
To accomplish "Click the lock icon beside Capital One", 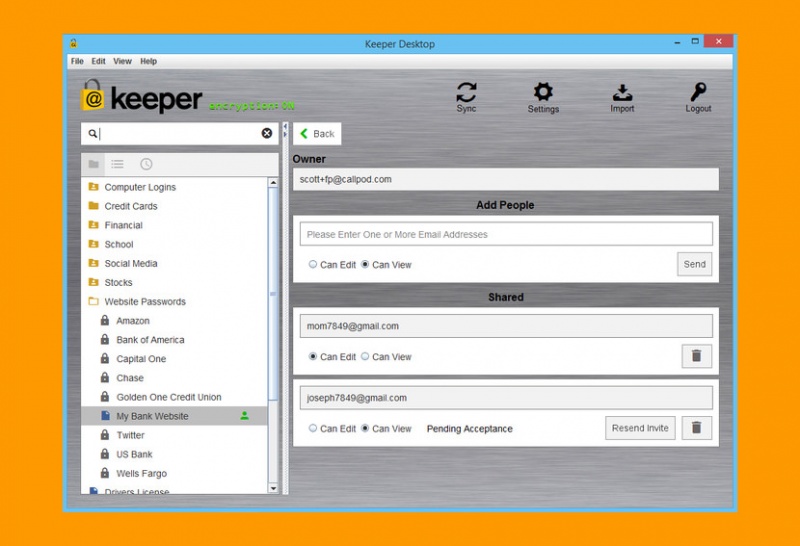I will [105, 358].
